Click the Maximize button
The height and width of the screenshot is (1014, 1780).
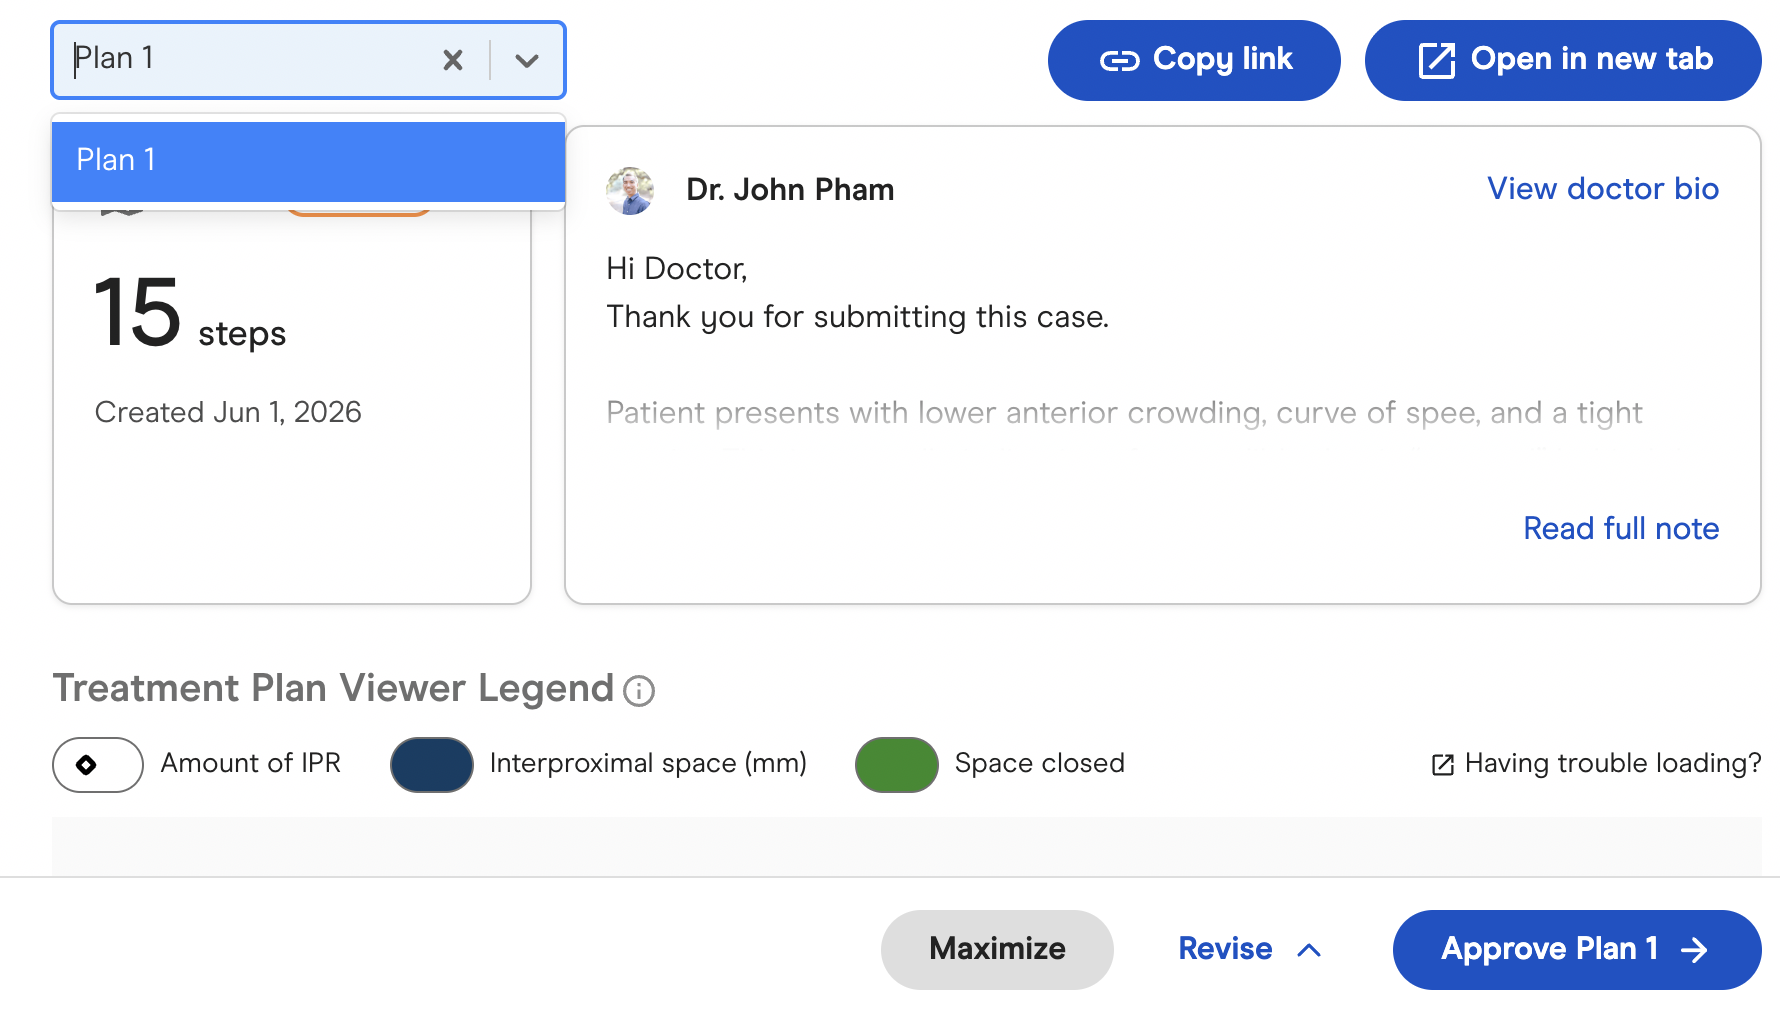997,950
